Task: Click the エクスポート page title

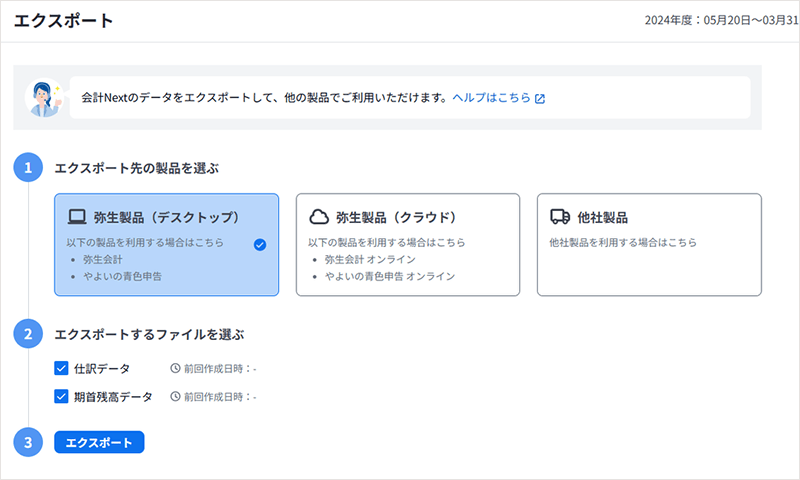Action: [64, 21]
